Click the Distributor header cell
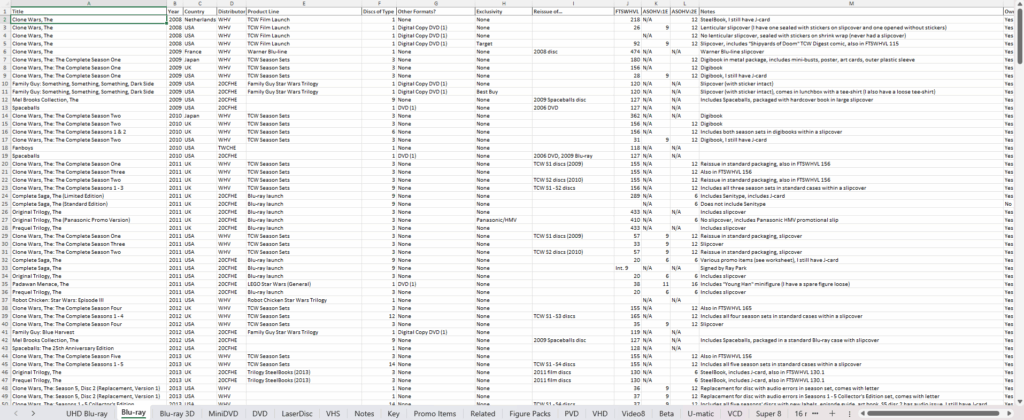 pyautogui.click(x=230, y=12)
